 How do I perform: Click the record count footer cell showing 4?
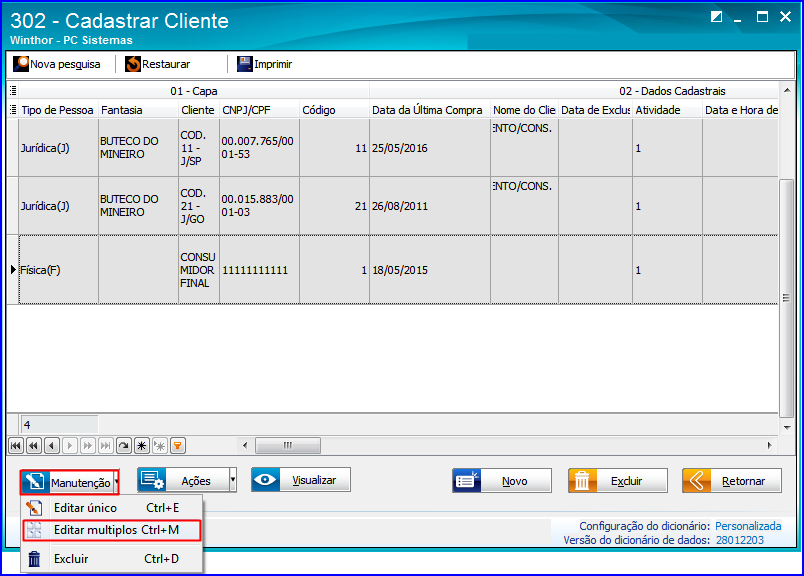(x=59, y=425)
